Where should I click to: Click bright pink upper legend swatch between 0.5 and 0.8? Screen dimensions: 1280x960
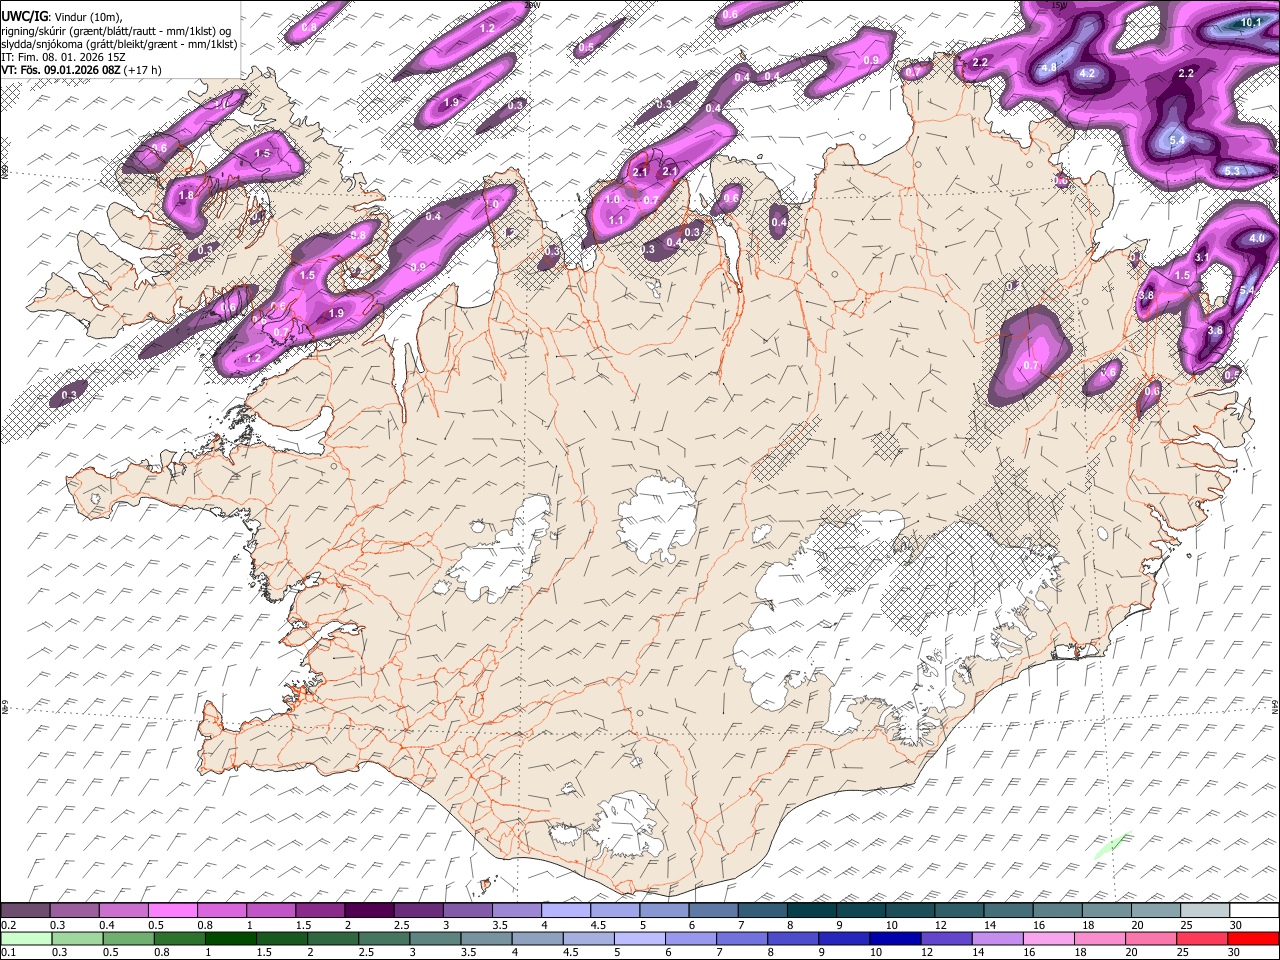click(x=173, y=911)
